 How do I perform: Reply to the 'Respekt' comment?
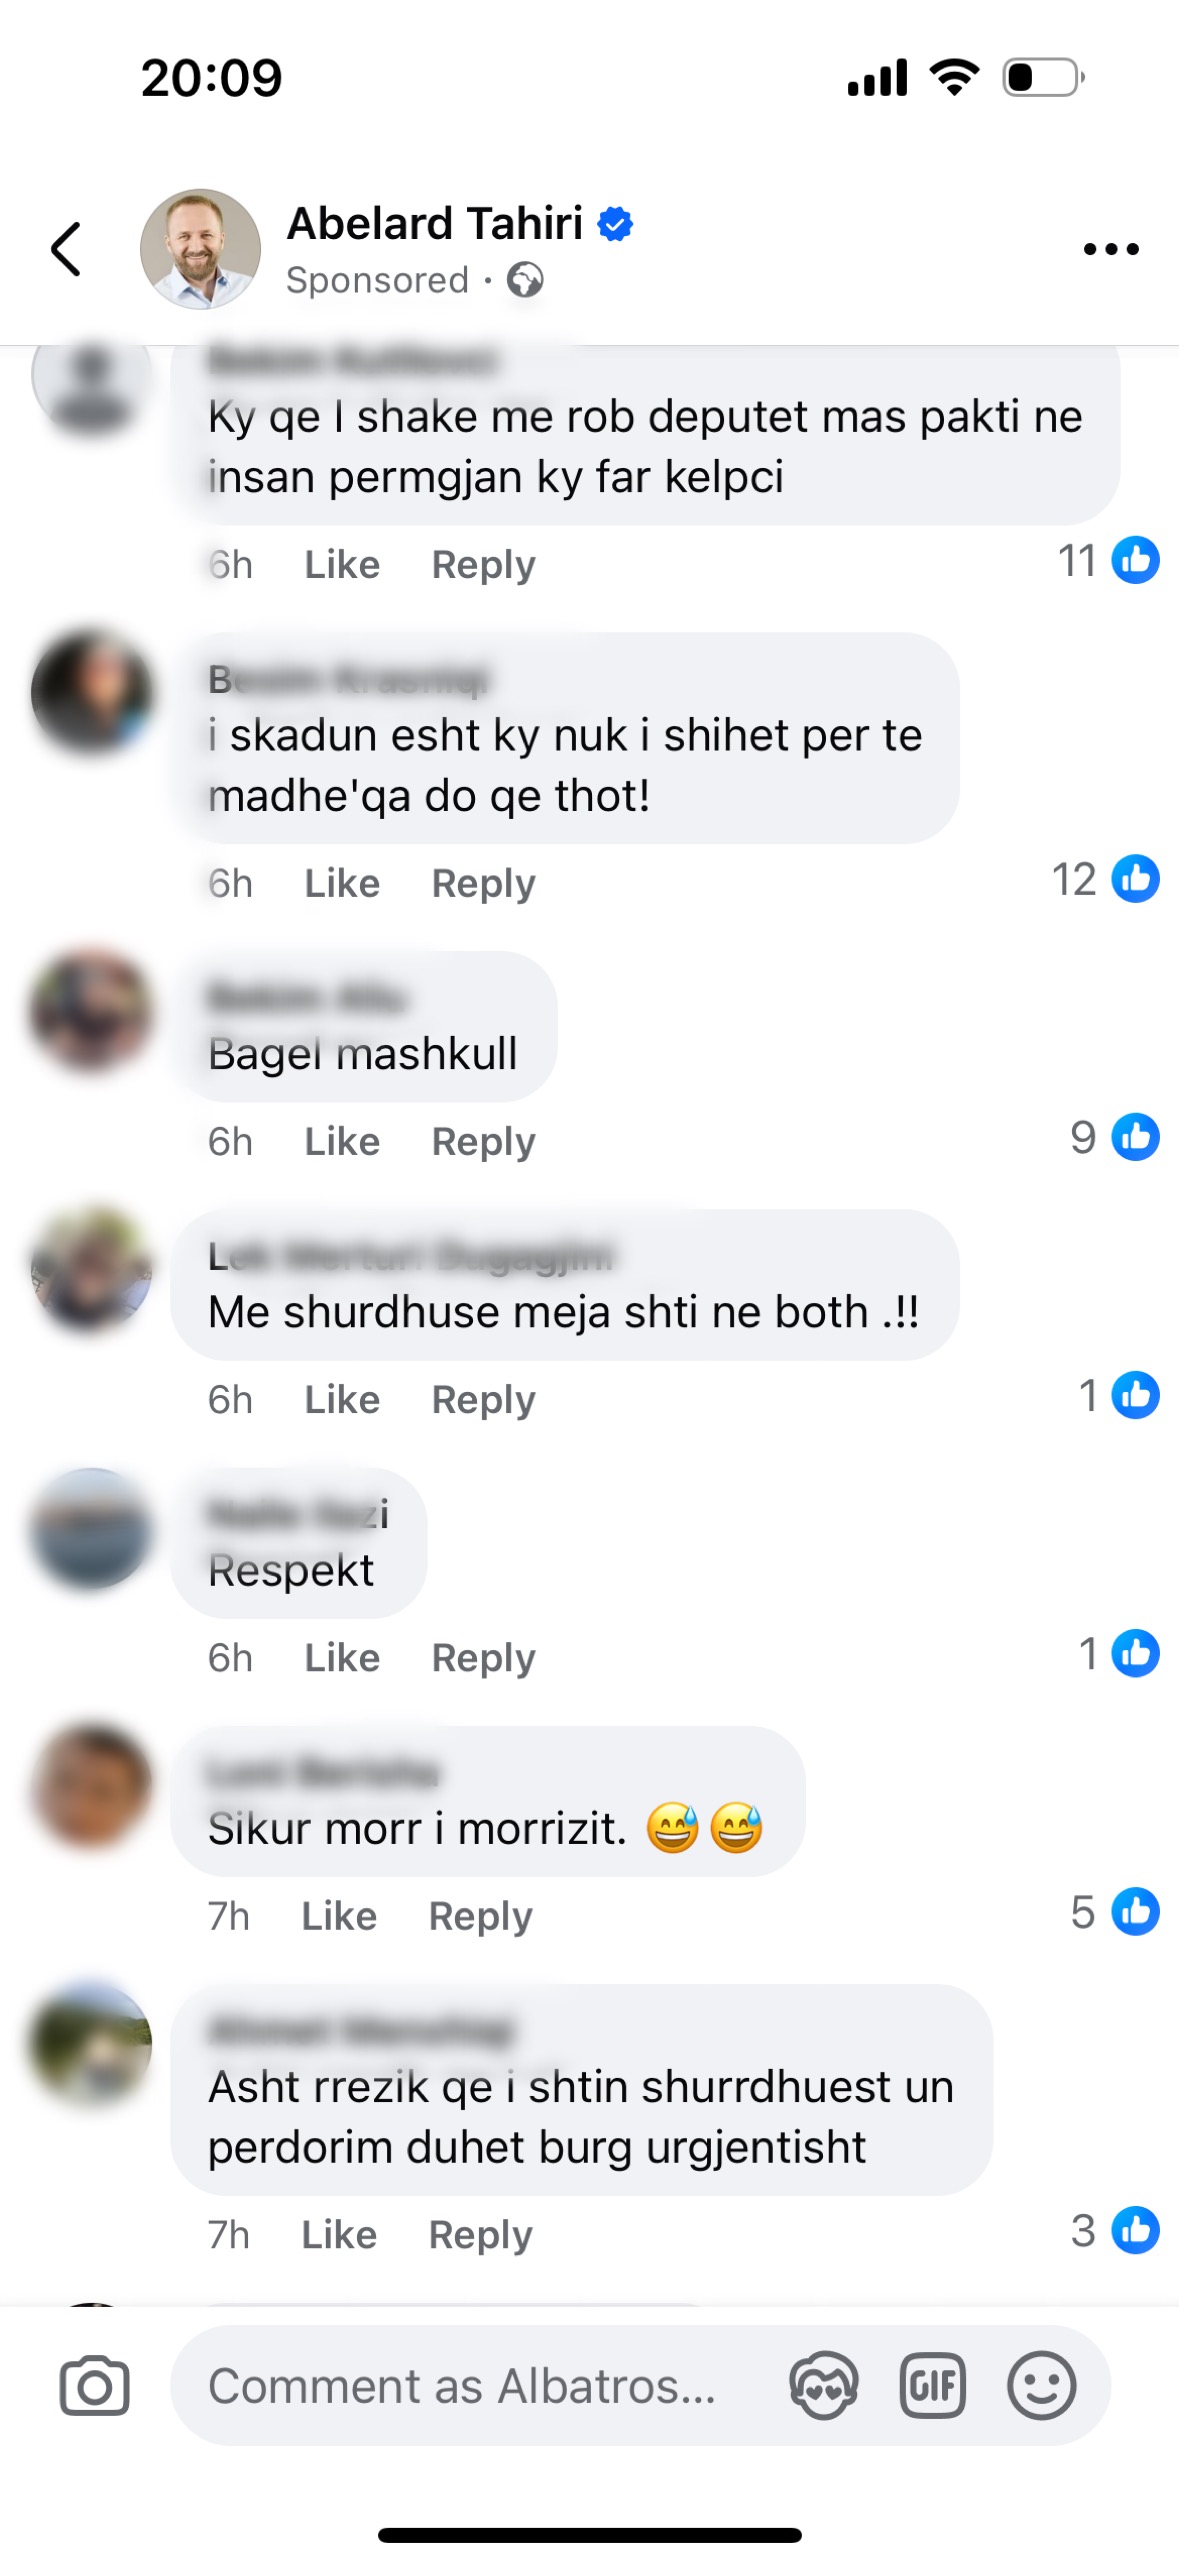point(483,1658)
